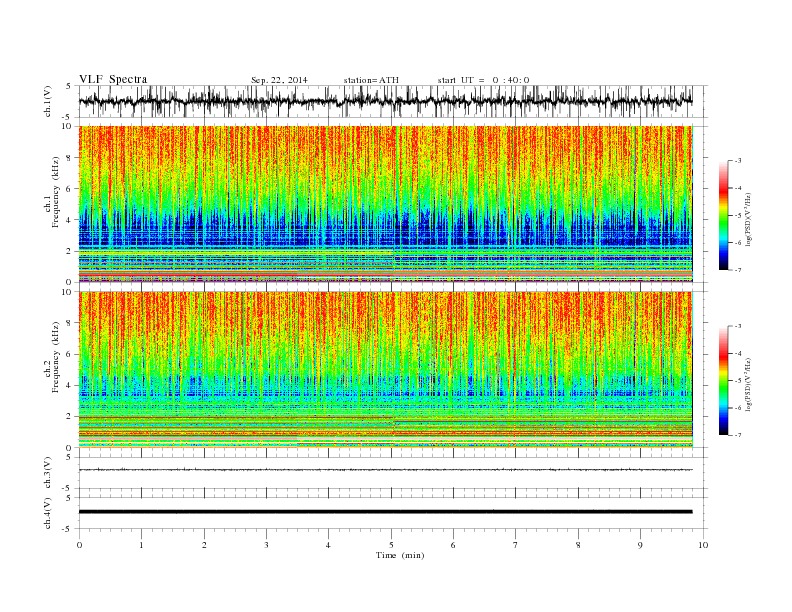Click the ch.2 spectrogram plot area
The height and width of the screenshot is (612, 792).
386,369
